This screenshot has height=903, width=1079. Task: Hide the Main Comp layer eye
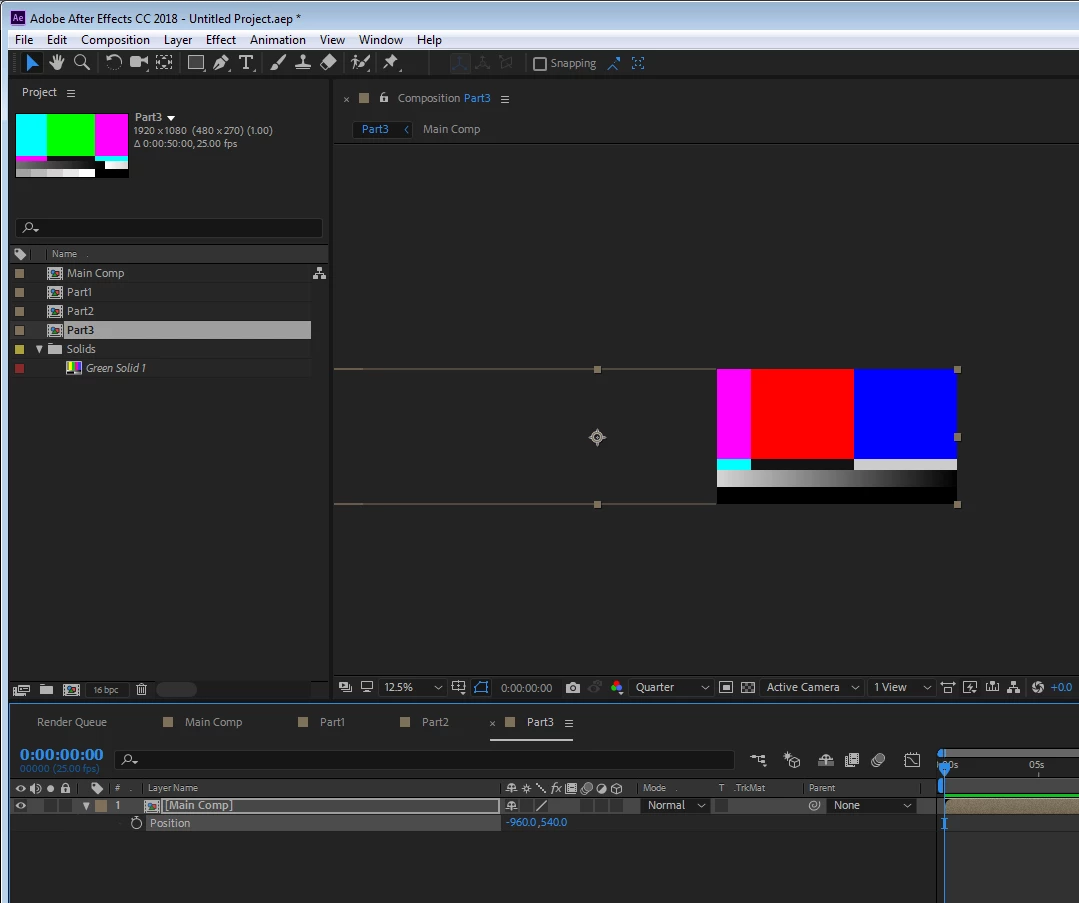[x=21, y=806]
